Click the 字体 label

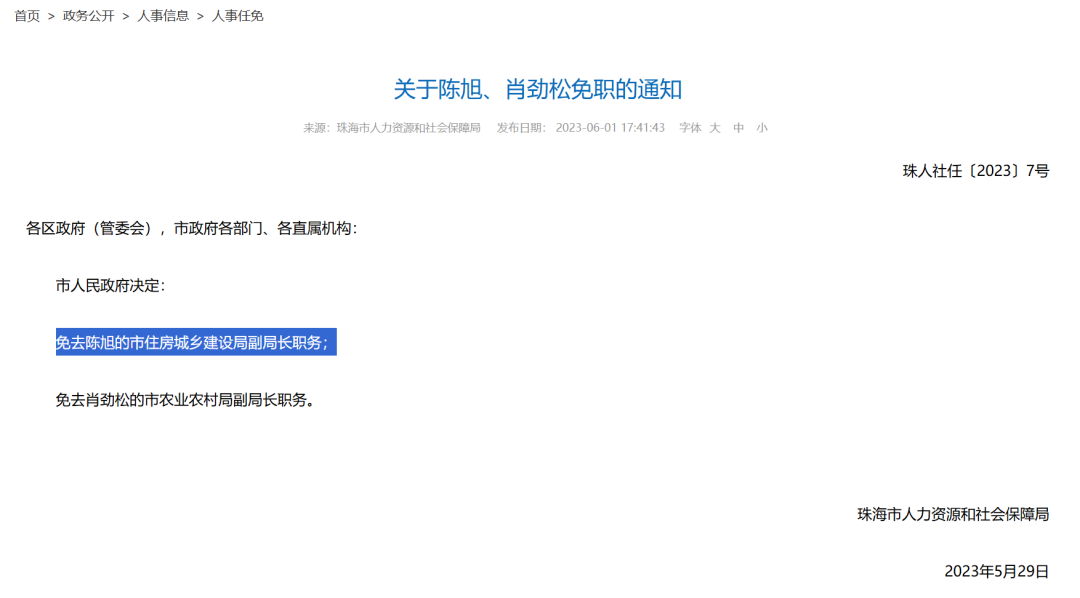tap(690, 128)
